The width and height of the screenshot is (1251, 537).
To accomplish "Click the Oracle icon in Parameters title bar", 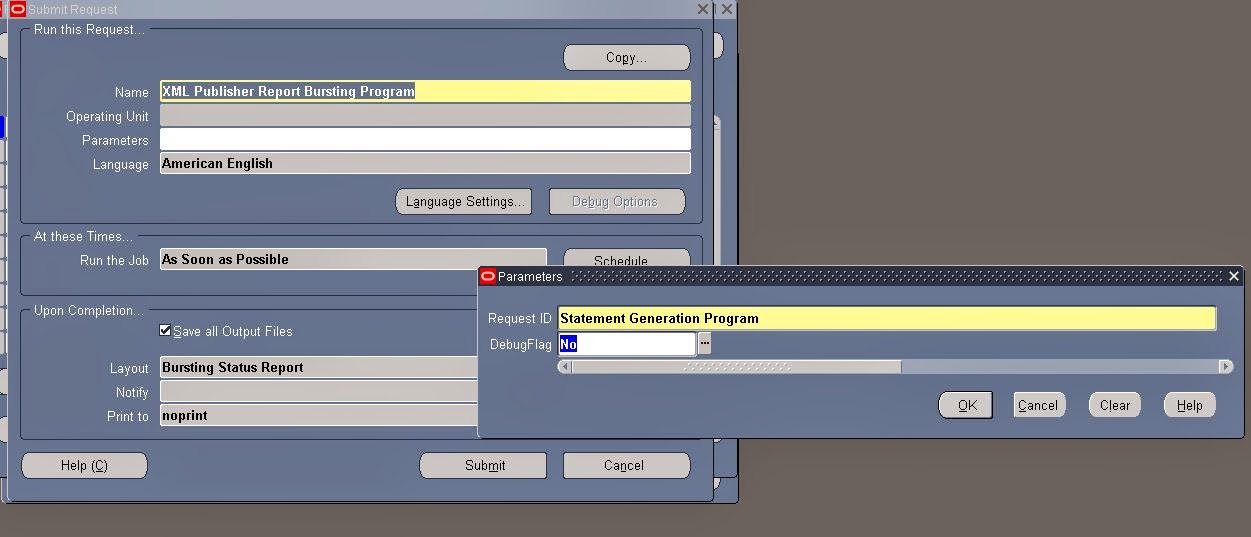I will [x=488, y=276].
